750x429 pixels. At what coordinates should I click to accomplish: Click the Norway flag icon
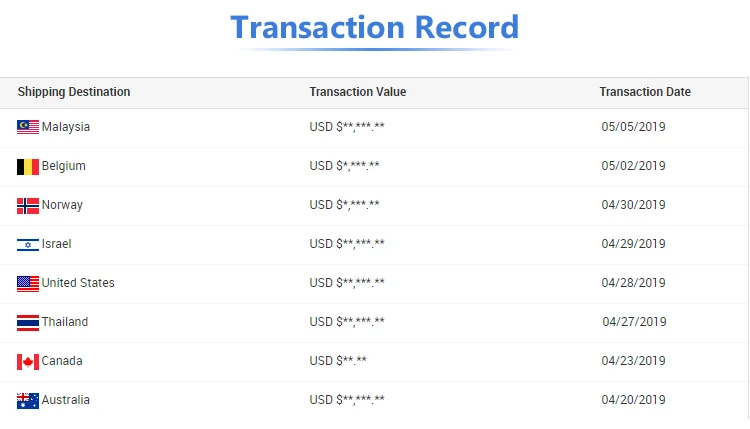pos(28,206)
